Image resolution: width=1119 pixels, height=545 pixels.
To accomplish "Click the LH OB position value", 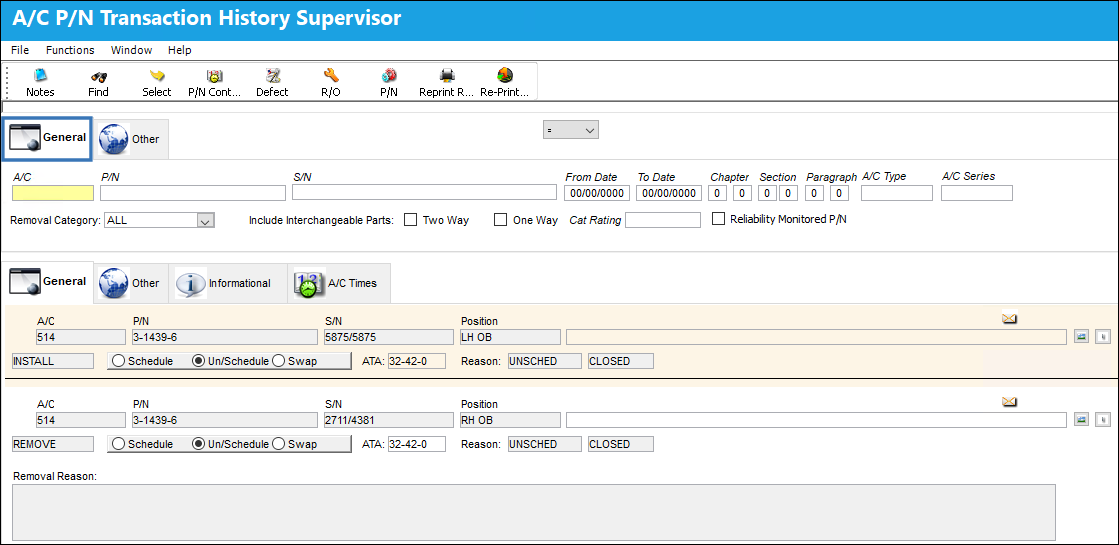I will (510, 337).
